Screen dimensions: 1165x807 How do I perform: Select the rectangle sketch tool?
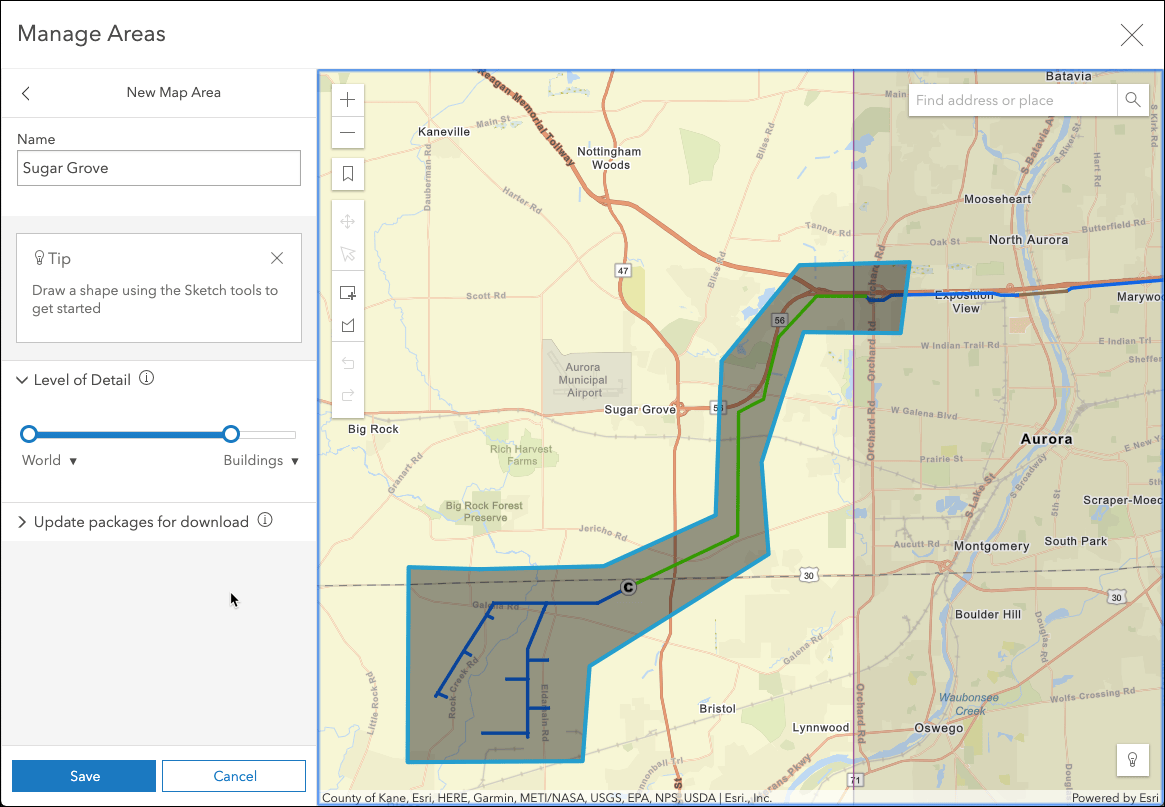coord(347,292)
